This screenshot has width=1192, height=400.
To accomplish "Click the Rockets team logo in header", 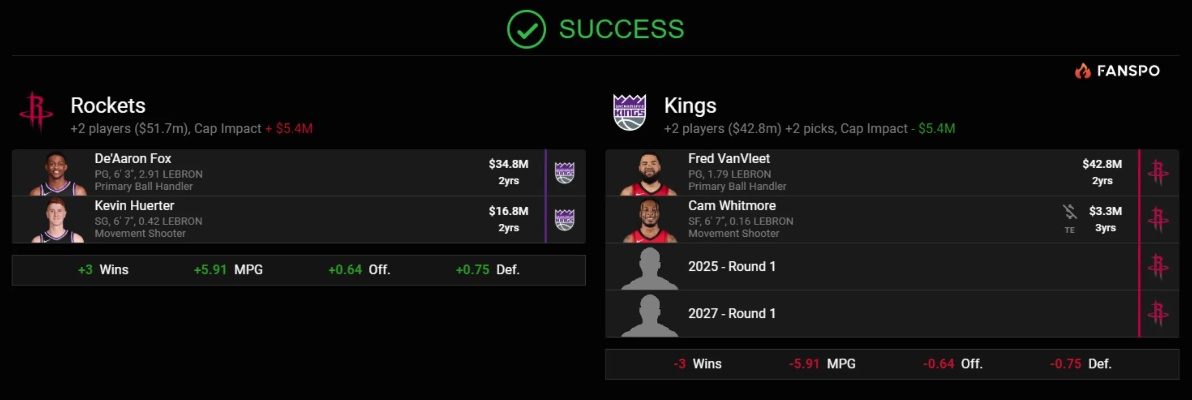I will click(35, 111).
